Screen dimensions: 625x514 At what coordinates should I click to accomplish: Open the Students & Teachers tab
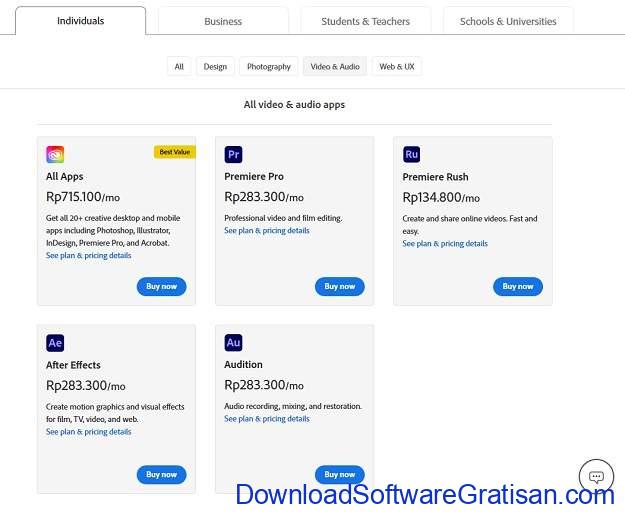(x=365, y=21)
